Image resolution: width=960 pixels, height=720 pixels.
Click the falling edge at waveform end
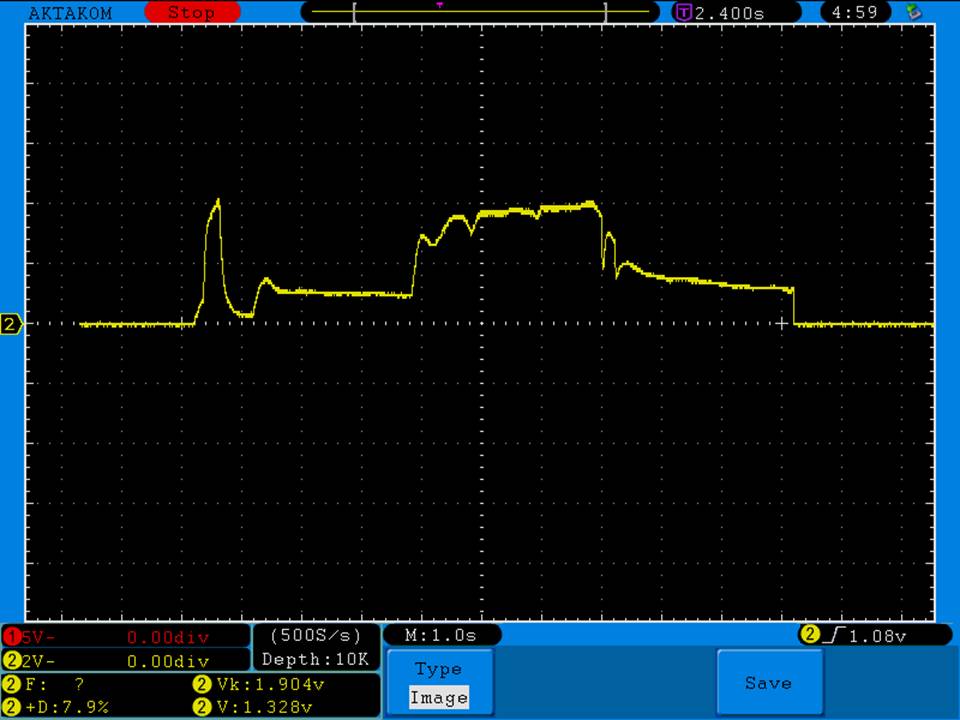793,306
